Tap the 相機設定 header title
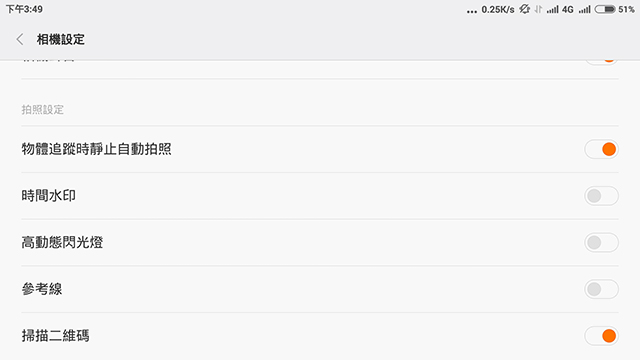The width and height of the screenshot is (640, 360). [x=60, y=40]
